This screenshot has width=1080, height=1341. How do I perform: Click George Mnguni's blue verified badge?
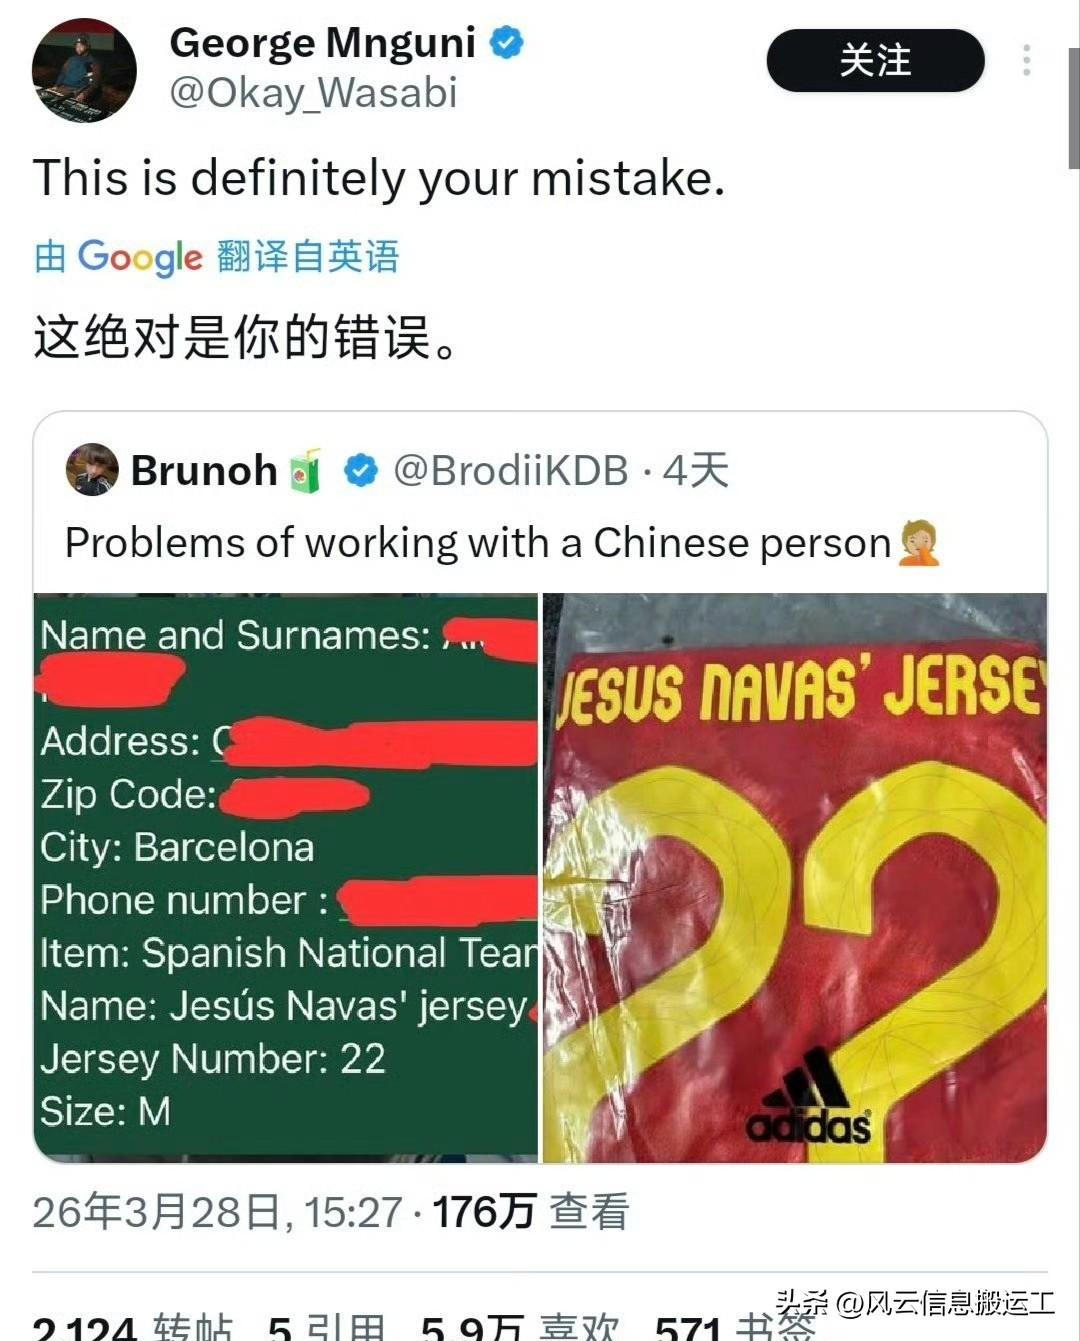coord(507,43)
